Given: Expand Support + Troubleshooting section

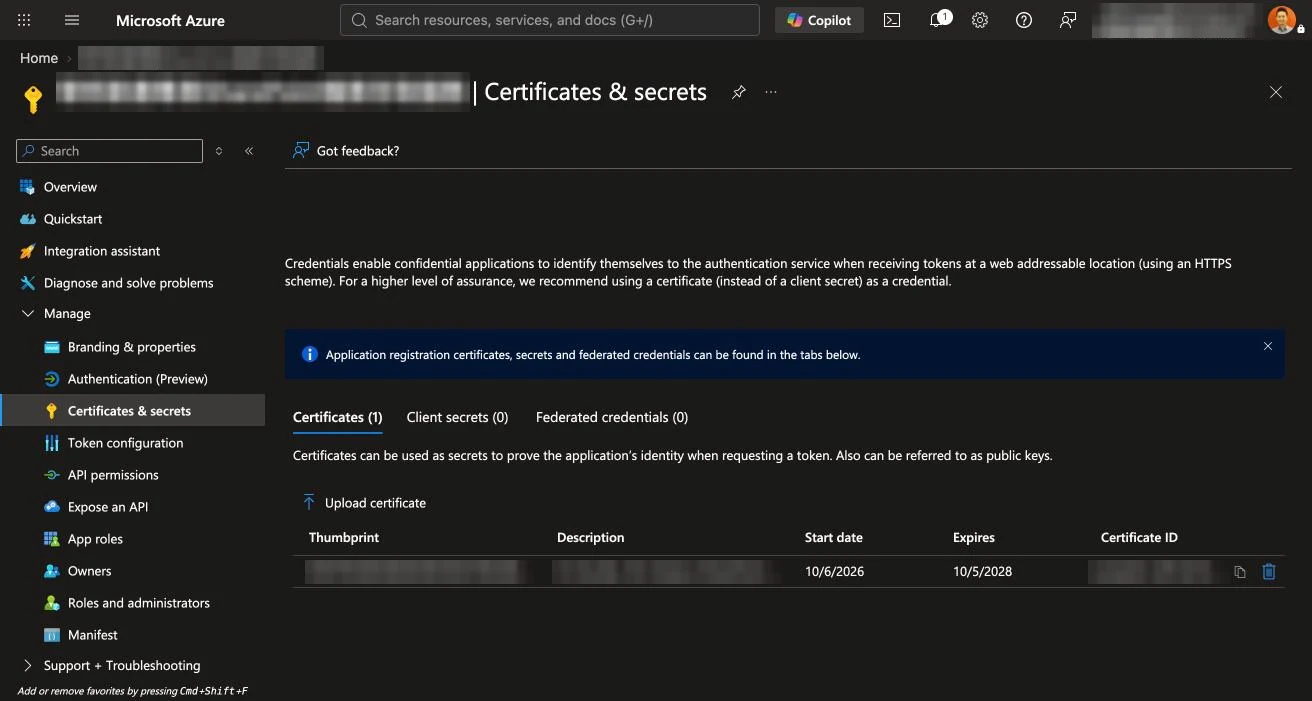Looking at the screenshot, I should (x=121, y=665).
